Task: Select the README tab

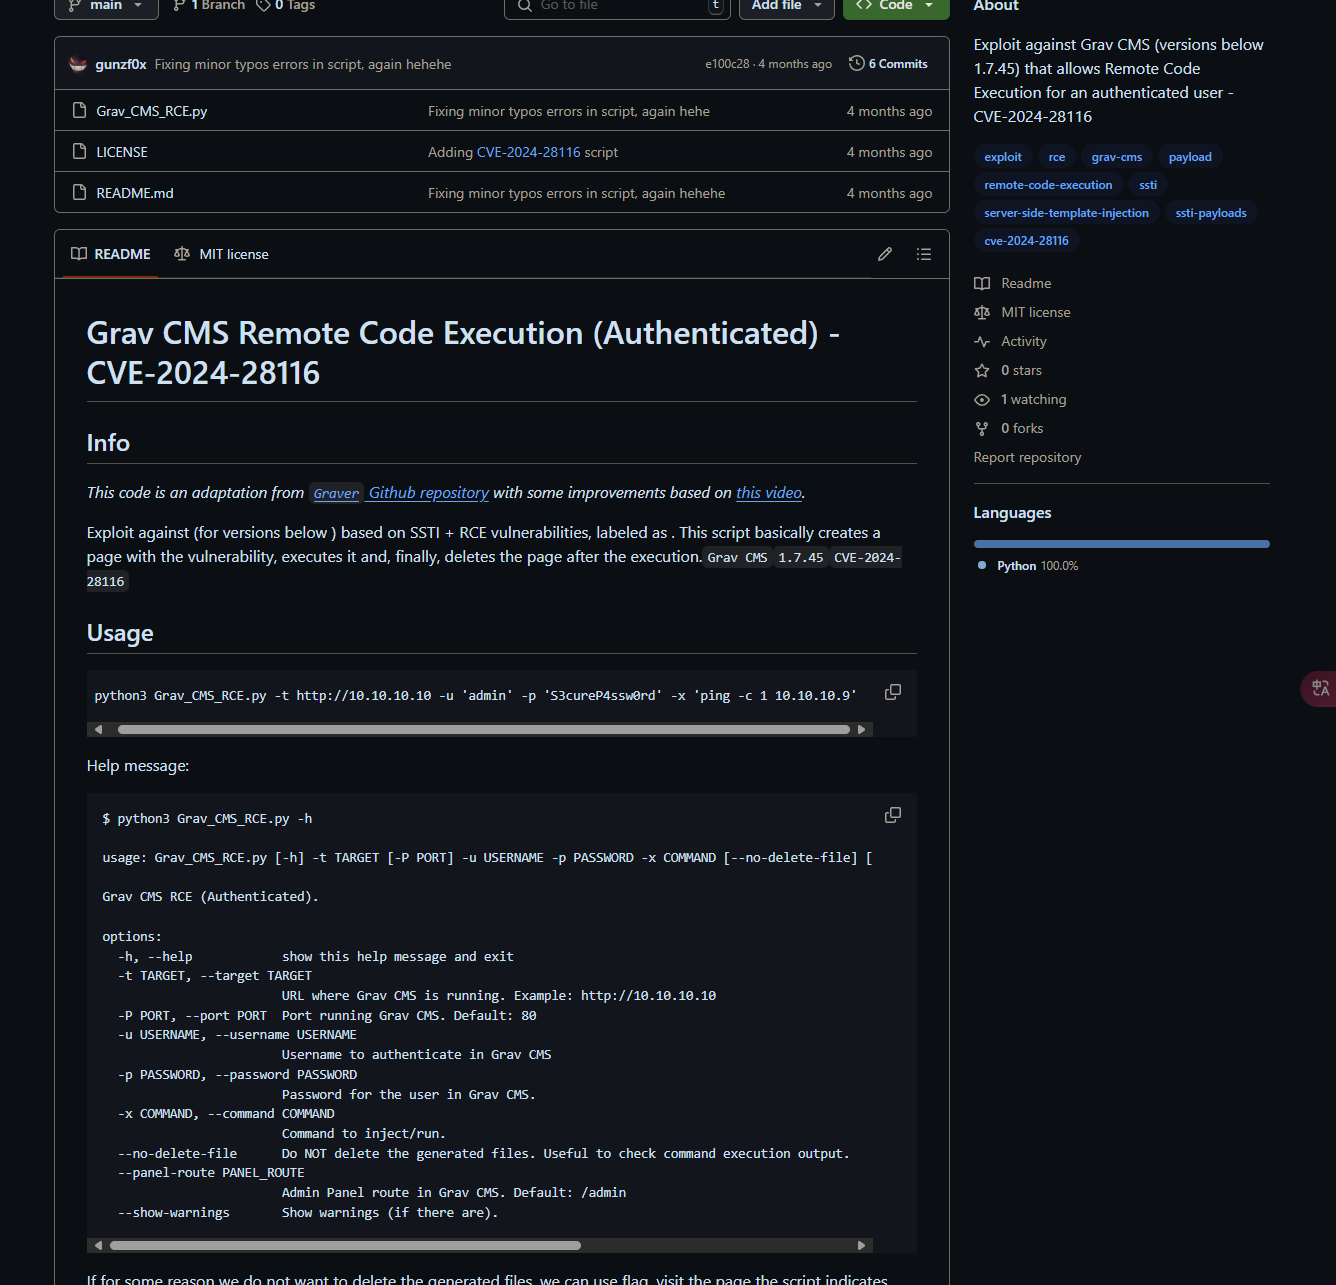Action: [x=109, y=254]
